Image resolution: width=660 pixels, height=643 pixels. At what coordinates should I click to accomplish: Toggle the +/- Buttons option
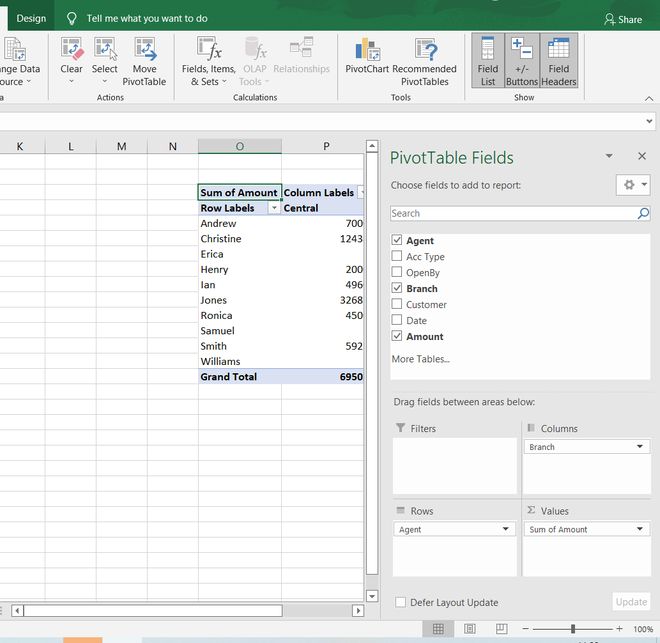pyautogui.click(x=522, y=61)
